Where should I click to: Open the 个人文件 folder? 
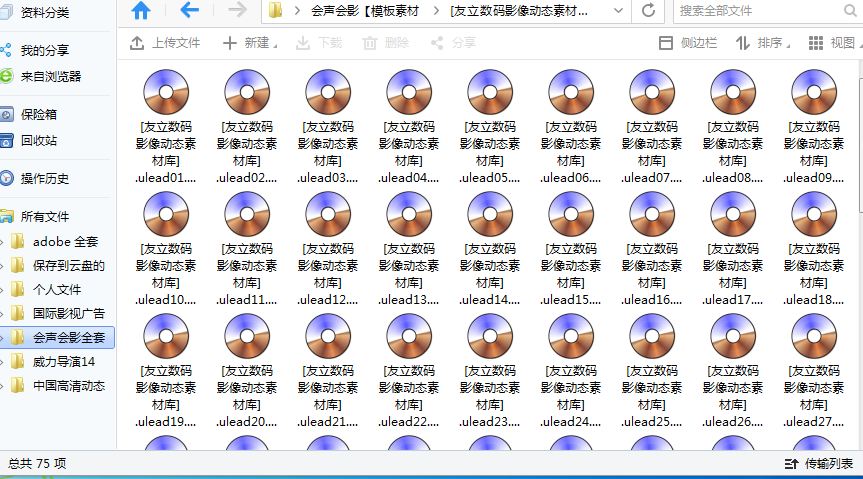tap(57, 290)
